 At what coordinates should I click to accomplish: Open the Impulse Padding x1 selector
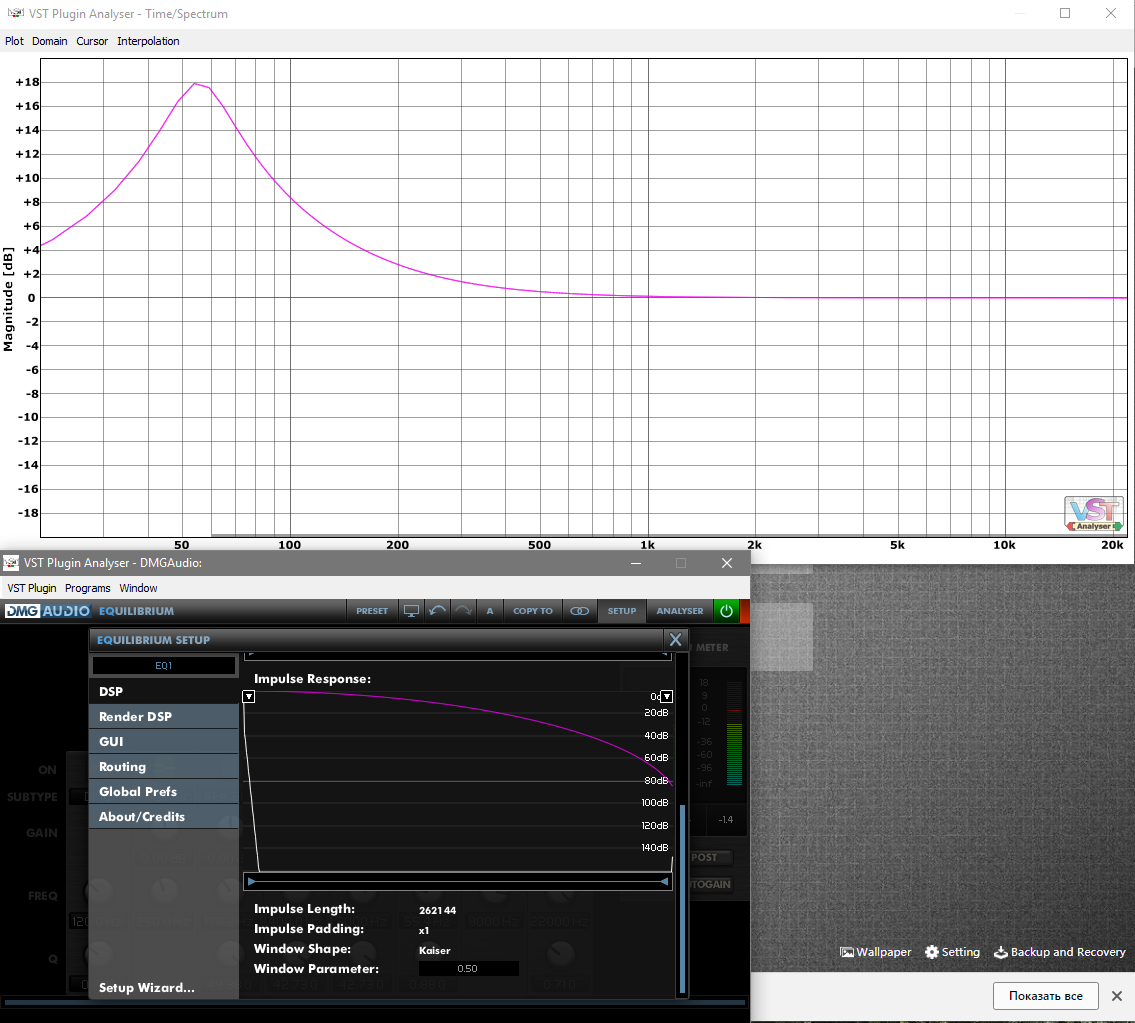[x=424, y=930]
